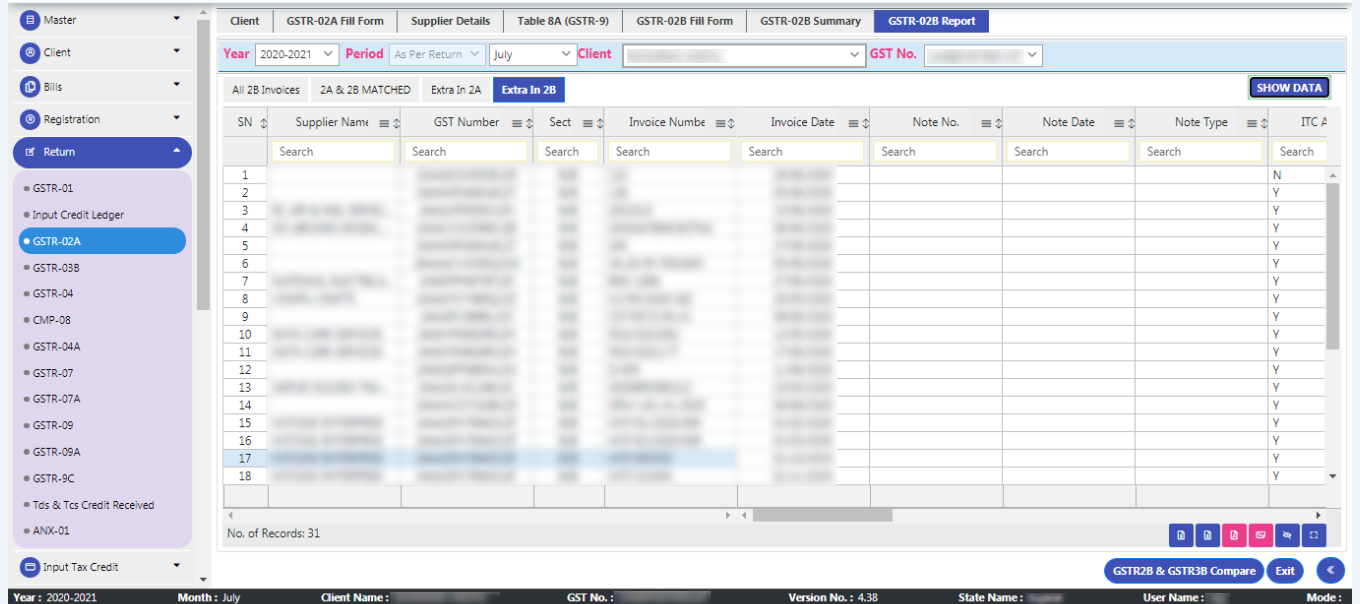
Task: Open the Supplier Name column menu icon
Action: (x=384, y=123)
